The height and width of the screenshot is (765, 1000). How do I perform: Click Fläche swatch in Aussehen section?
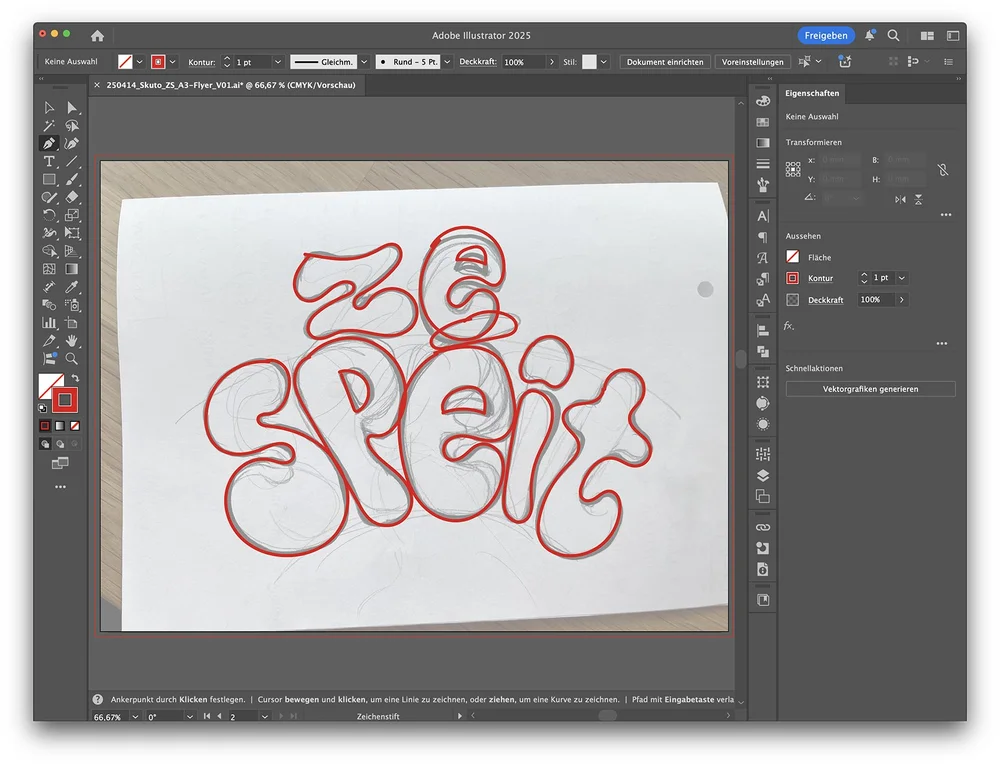[793, 257]
